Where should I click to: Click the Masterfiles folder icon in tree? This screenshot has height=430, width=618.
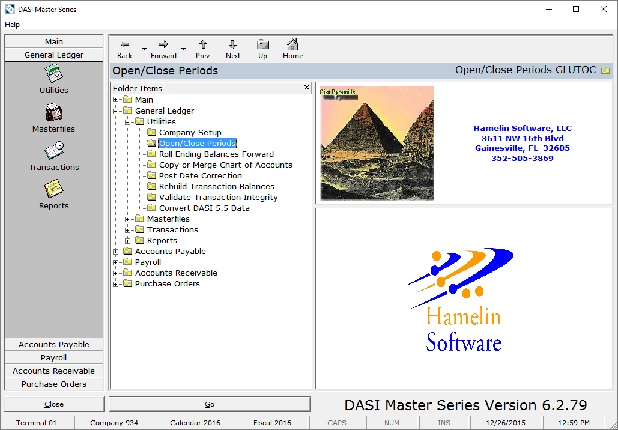pyautogui.click(x=140, y=219)
